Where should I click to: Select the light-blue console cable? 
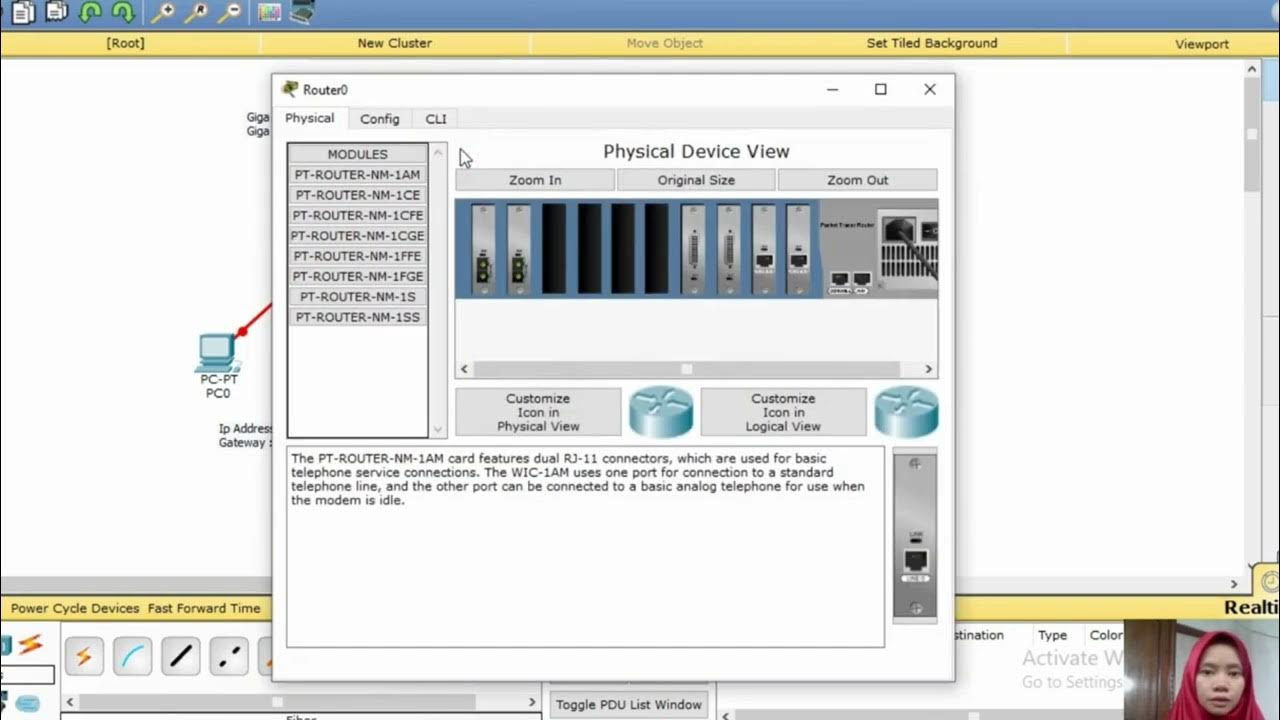click(x=132, y=656)
